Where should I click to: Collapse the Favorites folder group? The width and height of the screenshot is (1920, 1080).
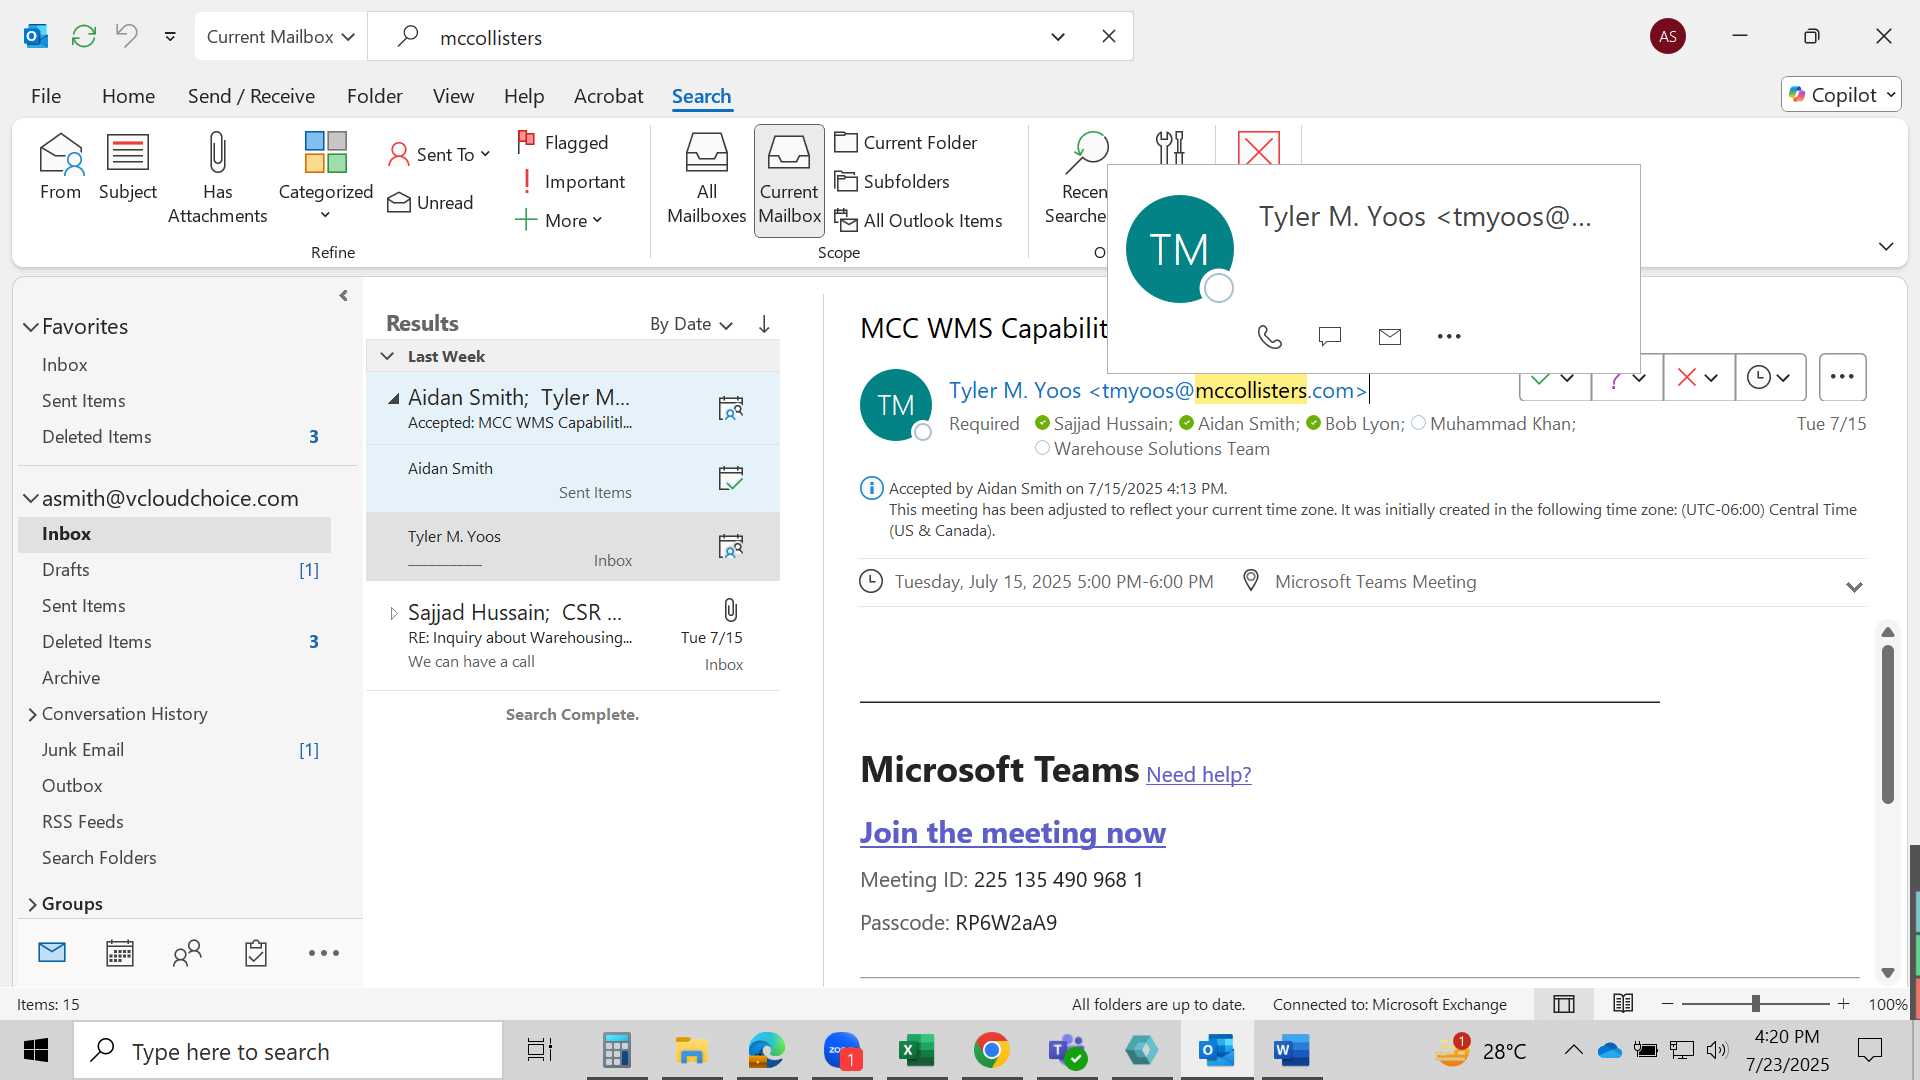pyautogui.click(x=31, y=327)
